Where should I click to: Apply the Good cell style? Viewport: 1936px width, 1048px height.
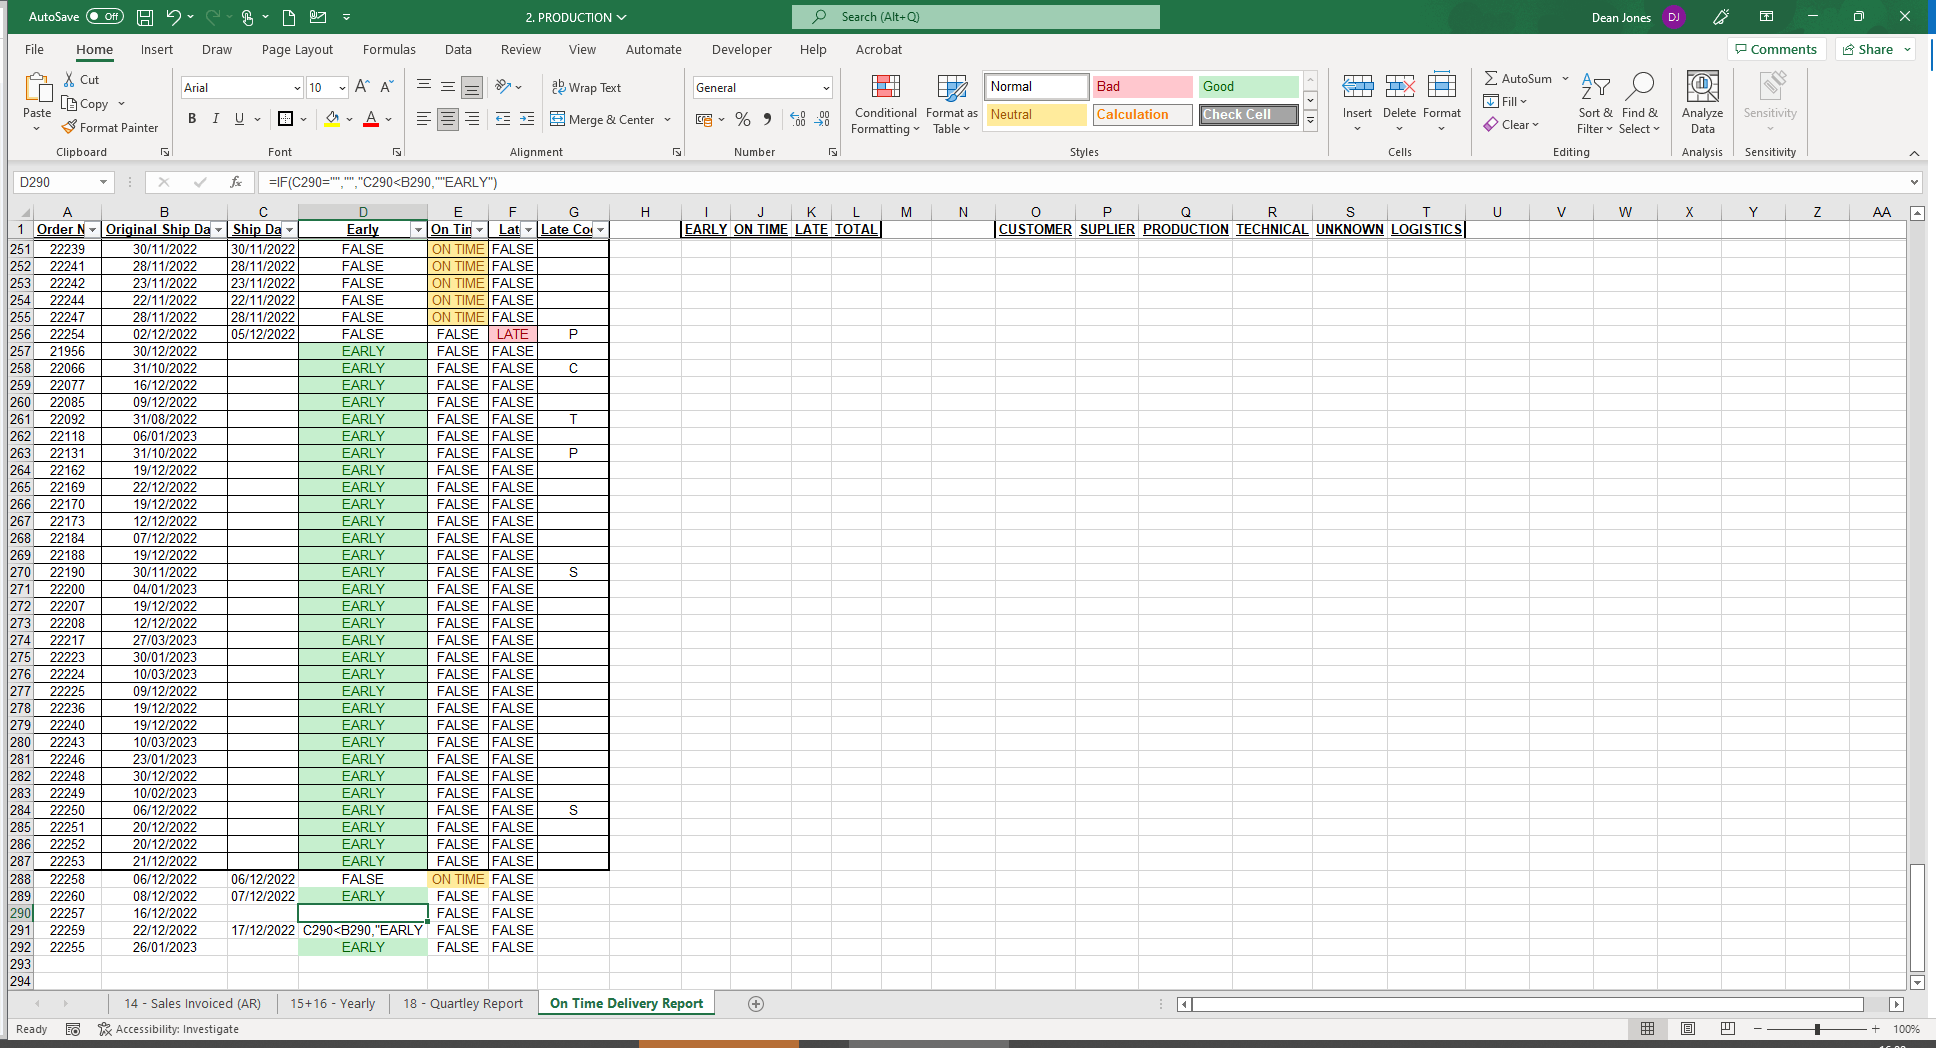click(1248, 86)
